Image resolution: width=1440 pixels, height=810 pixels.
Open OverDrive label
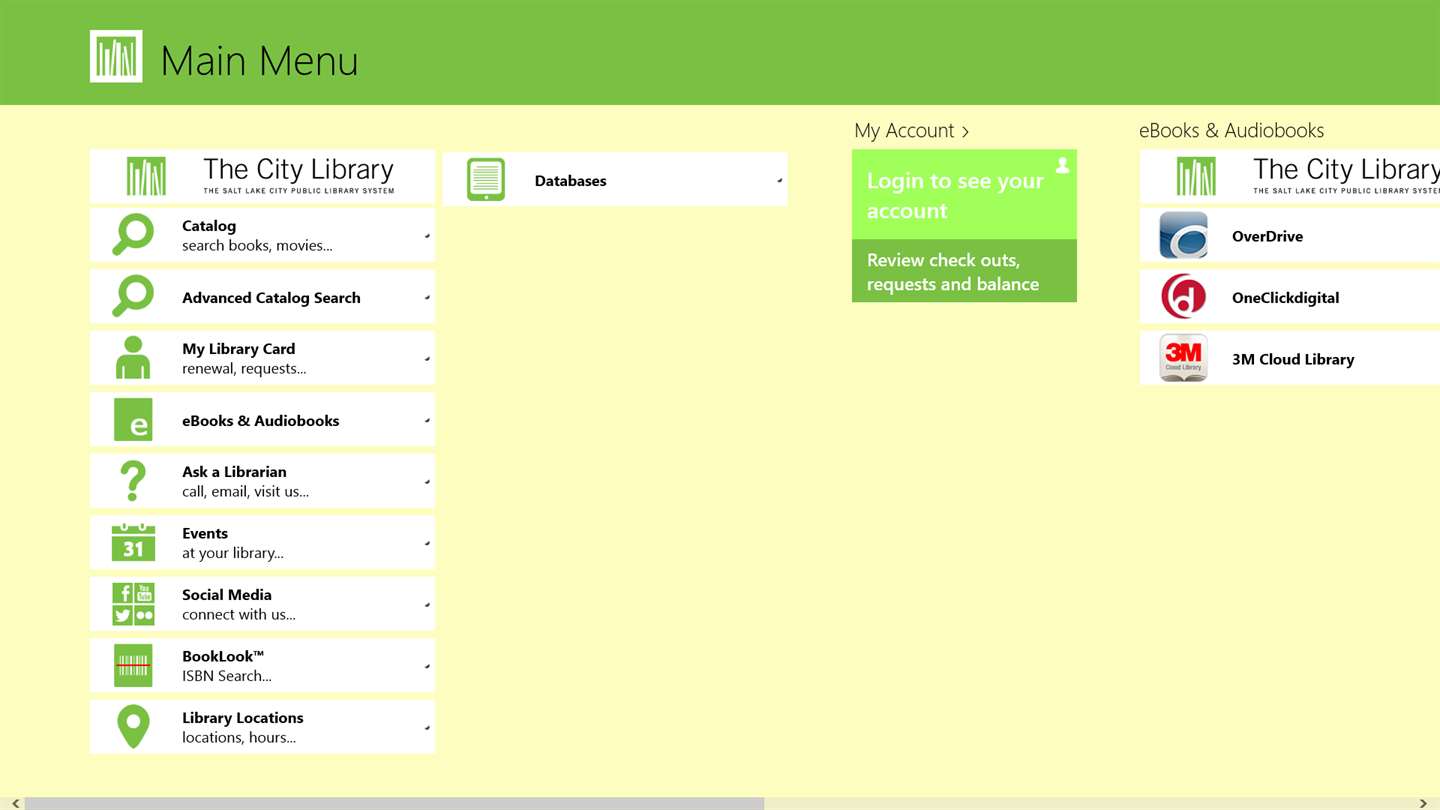coord(1267,237)
